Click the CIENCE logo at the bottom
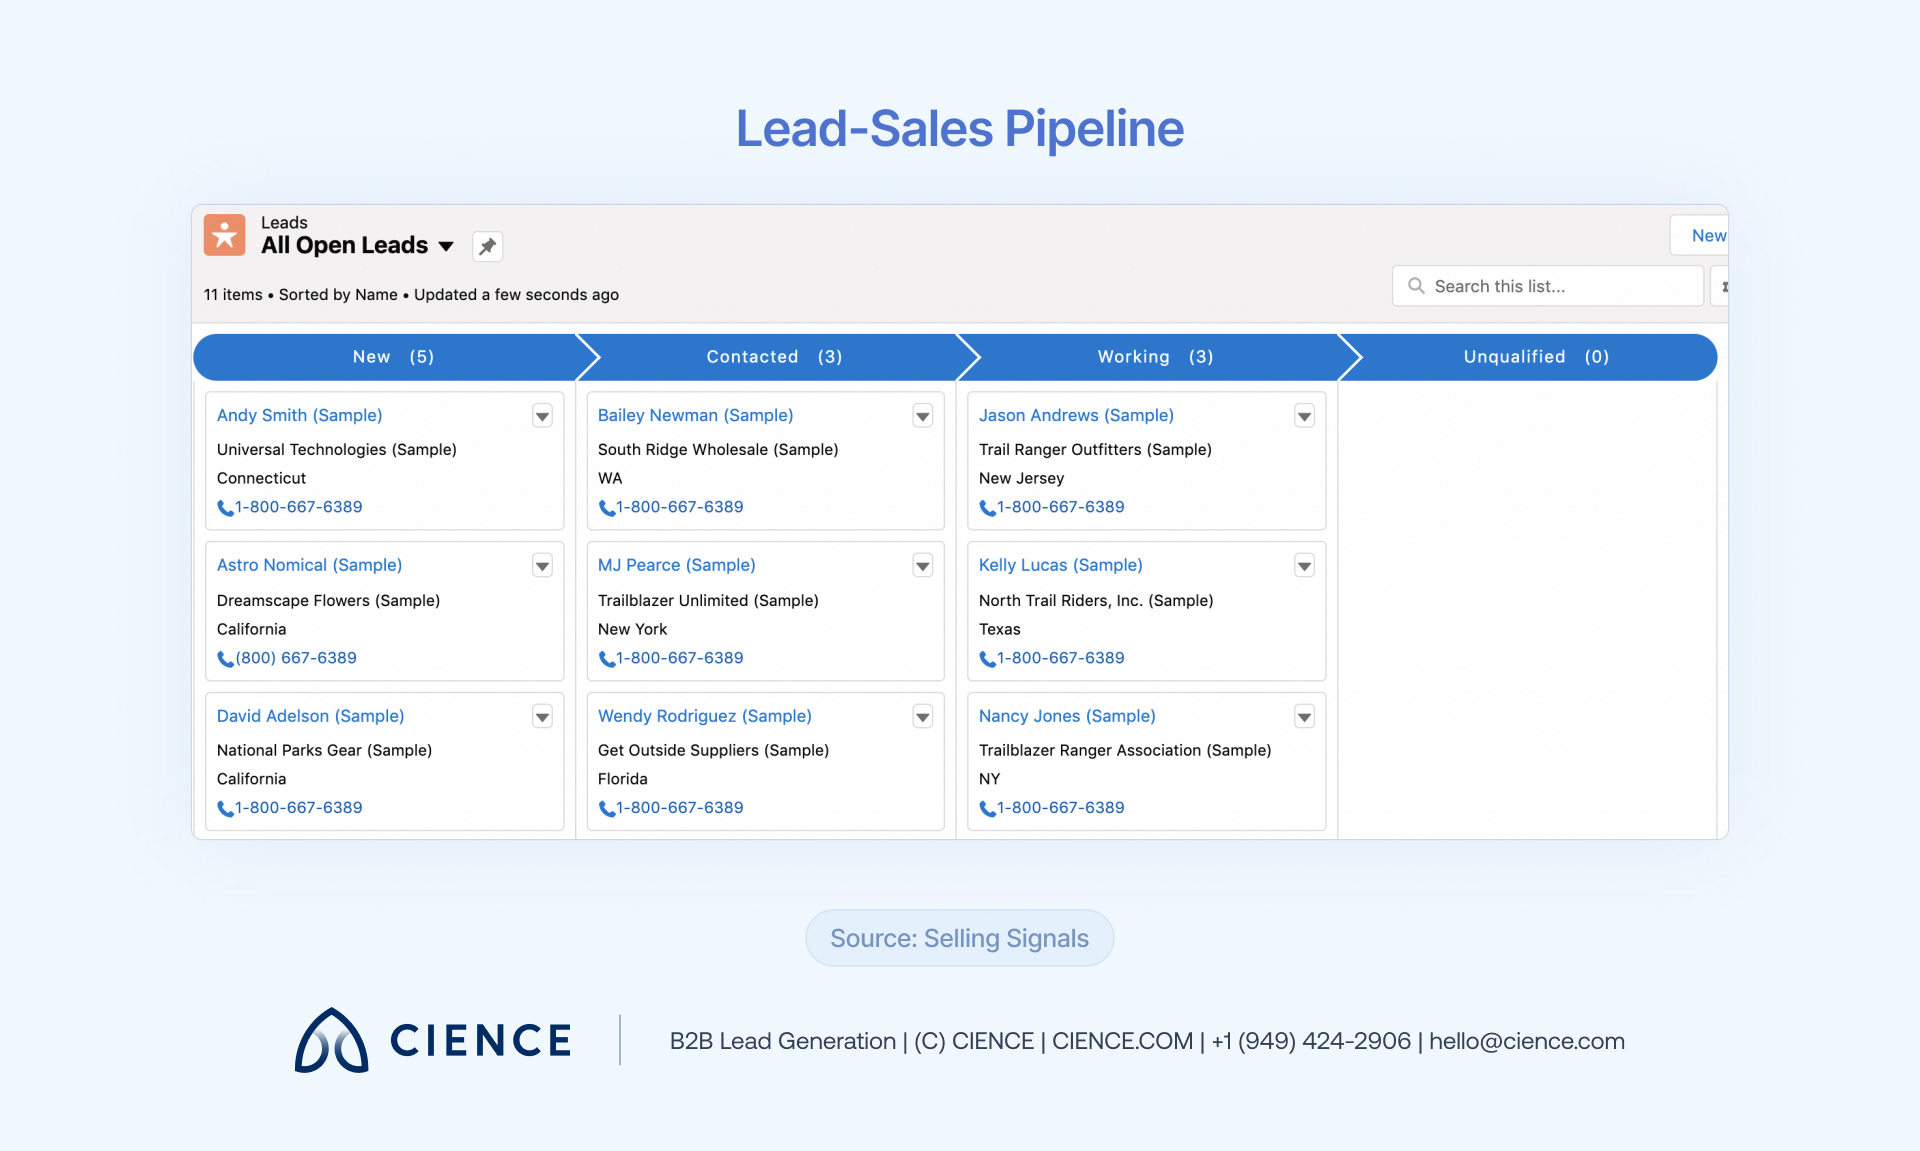 [x=432, y=1041]
